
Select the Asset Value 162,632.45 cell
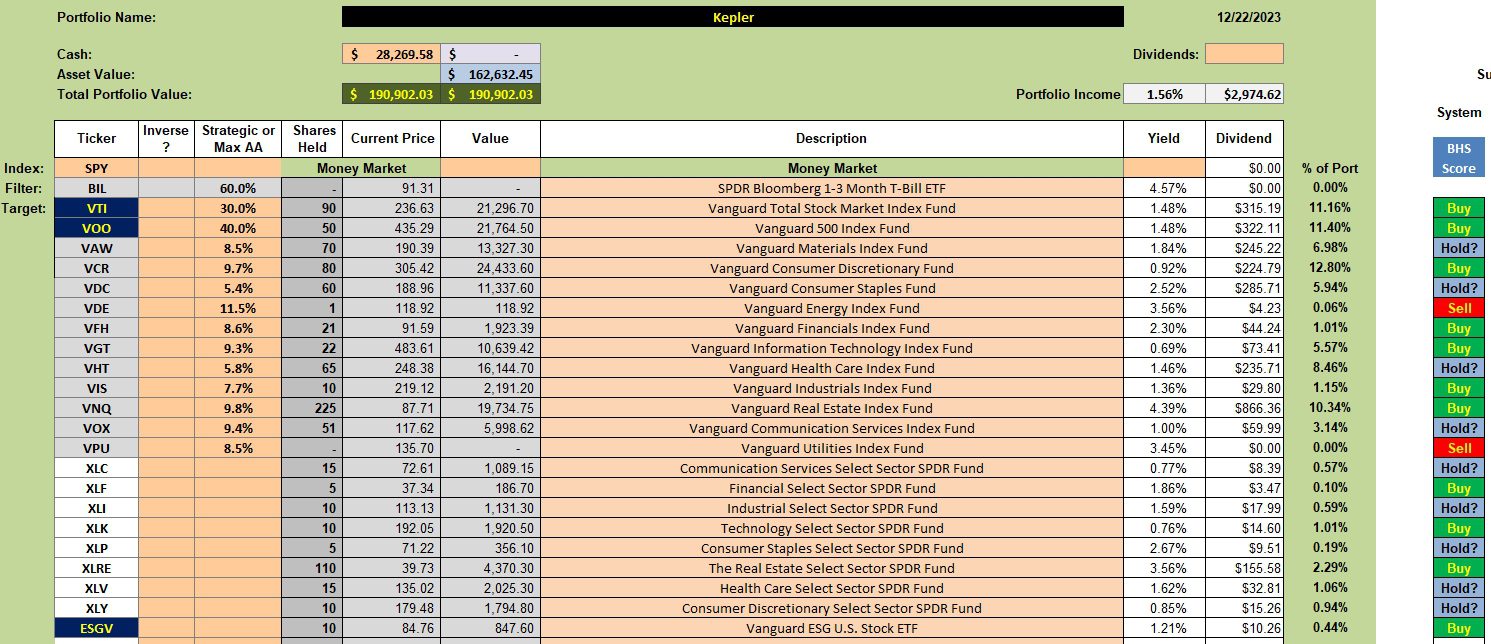click(x=490, y=74)
